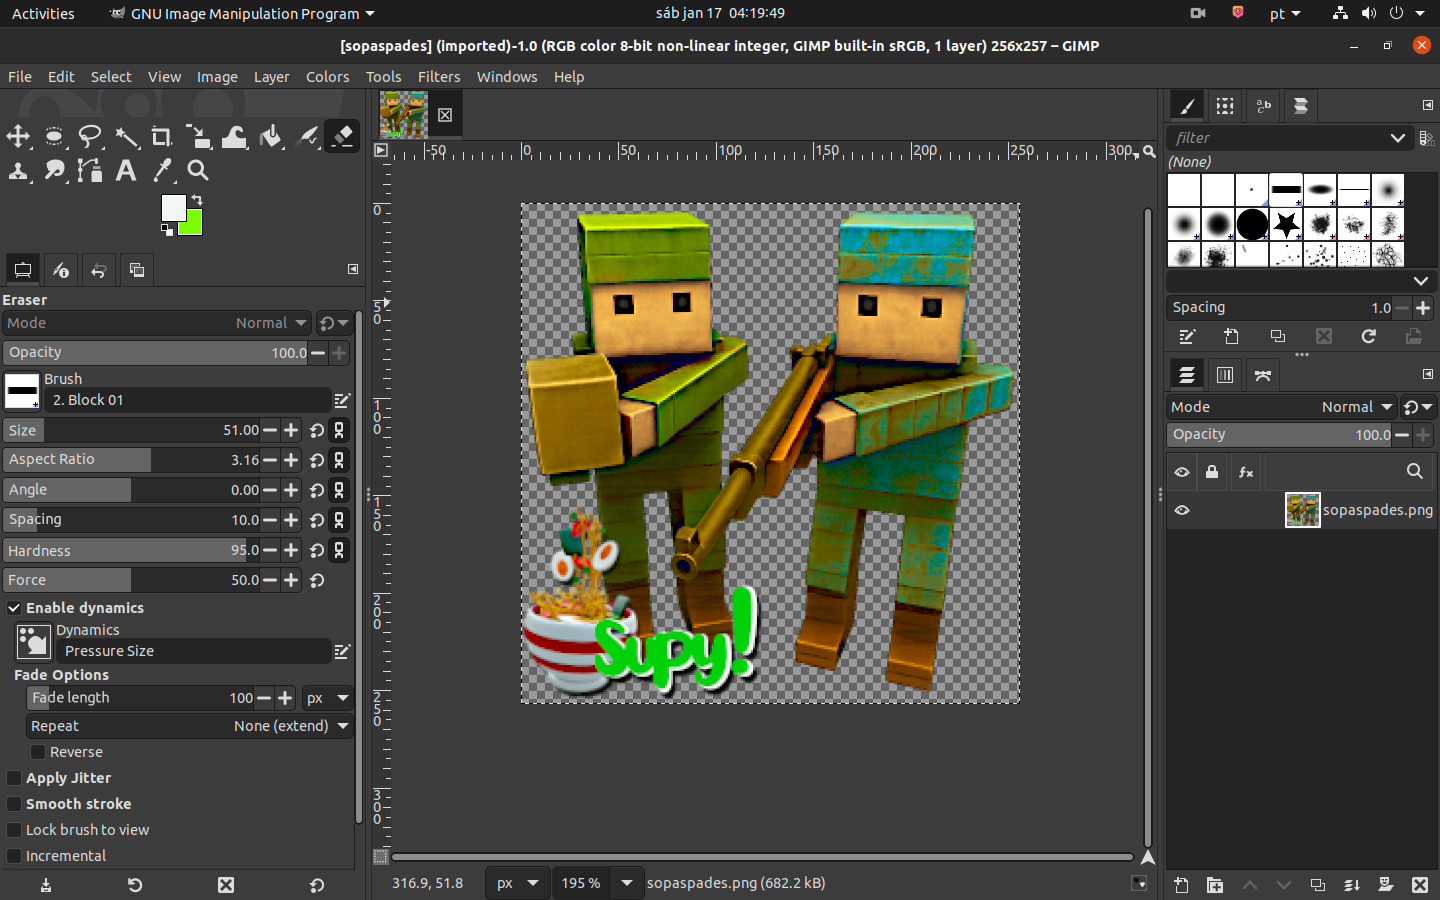Open the Repeat None (extend) dropdown
The image size is (1440, 900).
(190, 726)
